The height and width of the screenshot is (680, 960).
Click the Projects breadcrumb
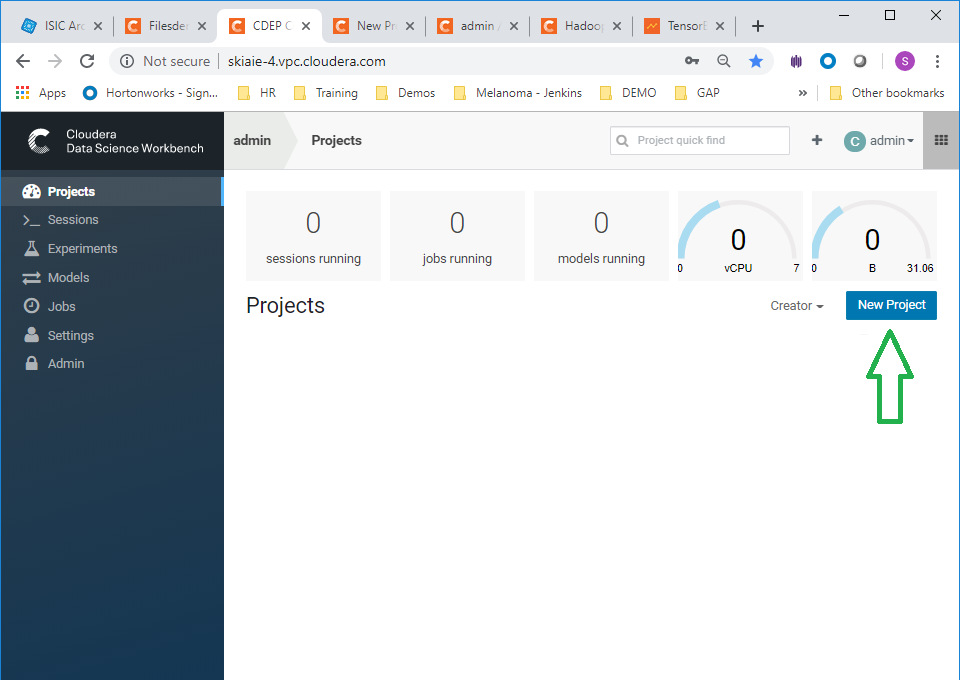tap(336, 141)
